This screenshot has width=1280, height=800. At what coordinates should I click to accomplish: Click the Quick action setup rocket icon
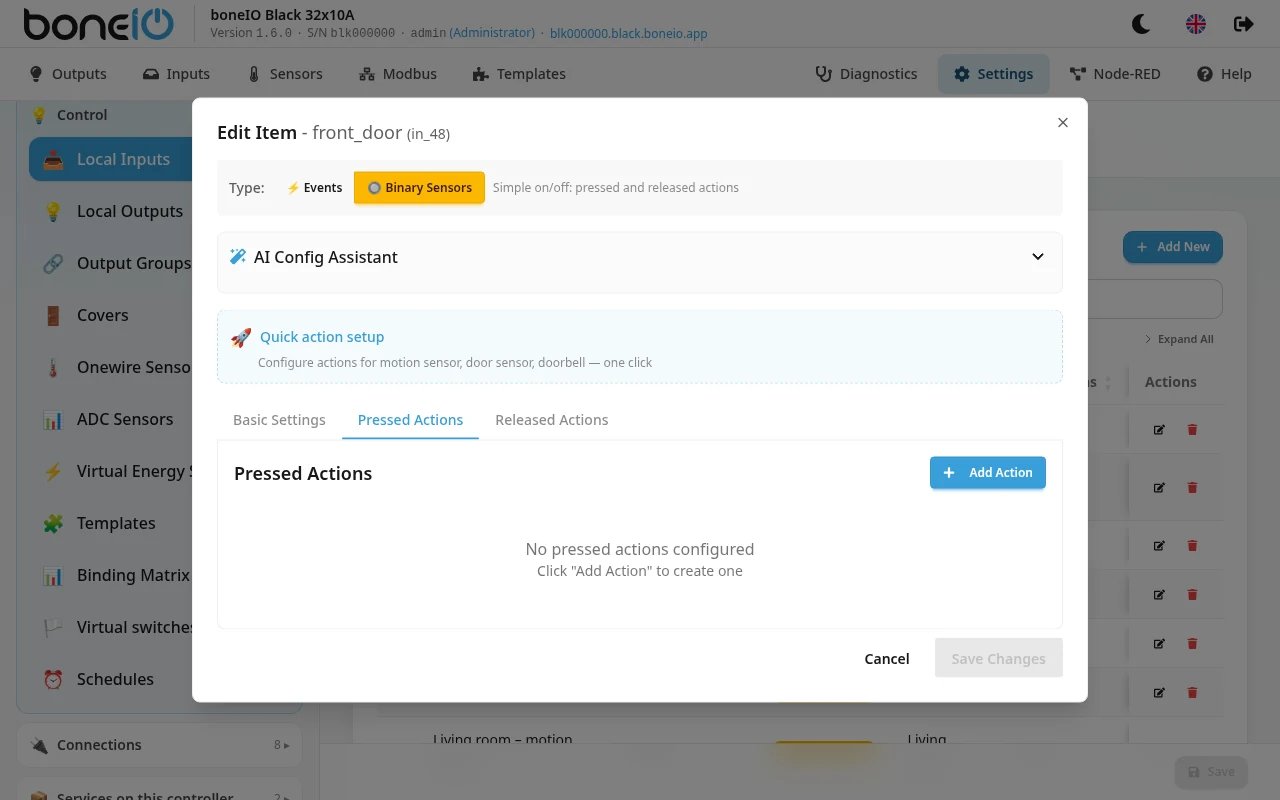(241, 338)
